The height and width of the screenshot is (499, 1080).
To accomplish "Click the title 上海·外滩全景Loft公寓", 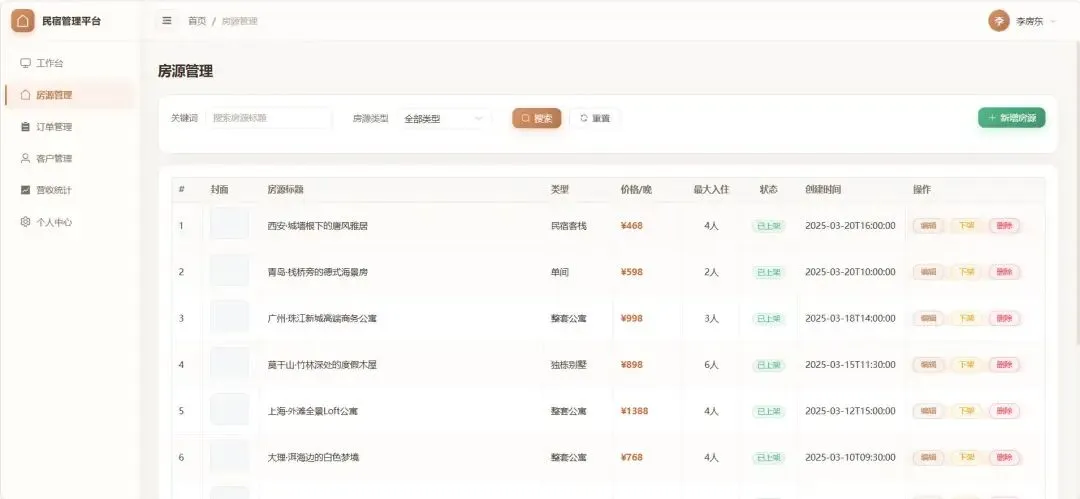I will tap(312, 411).
